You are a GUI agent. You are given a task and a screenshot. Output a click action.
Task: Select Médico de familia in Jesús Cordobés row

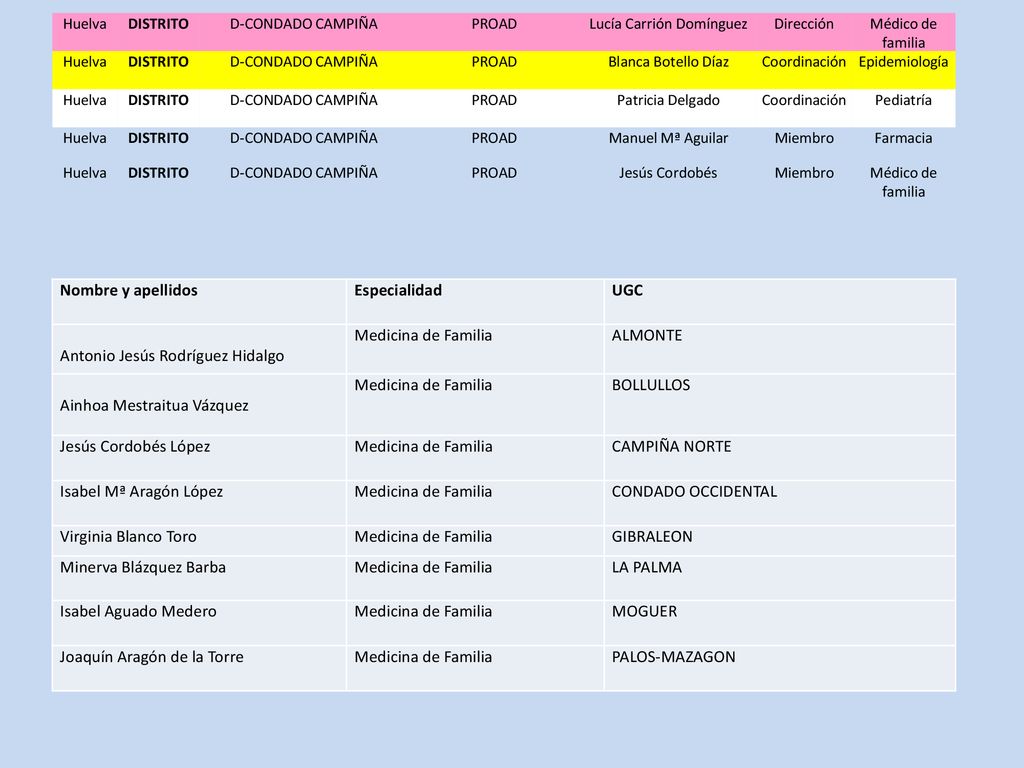[903, 182]
